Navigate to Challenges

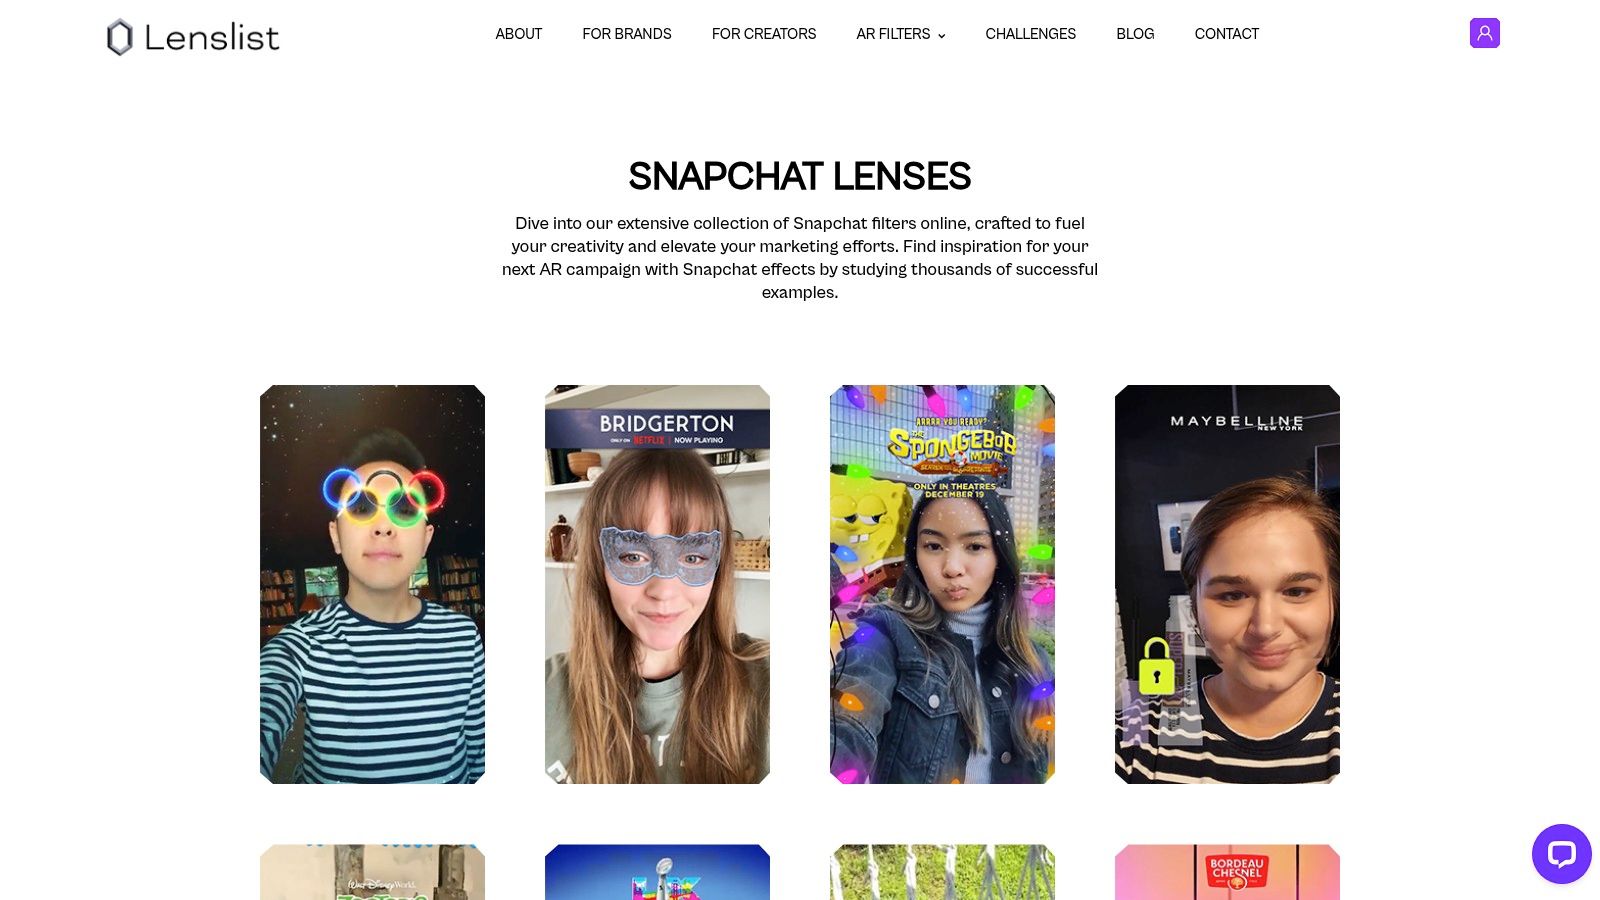pos(1030,34)
